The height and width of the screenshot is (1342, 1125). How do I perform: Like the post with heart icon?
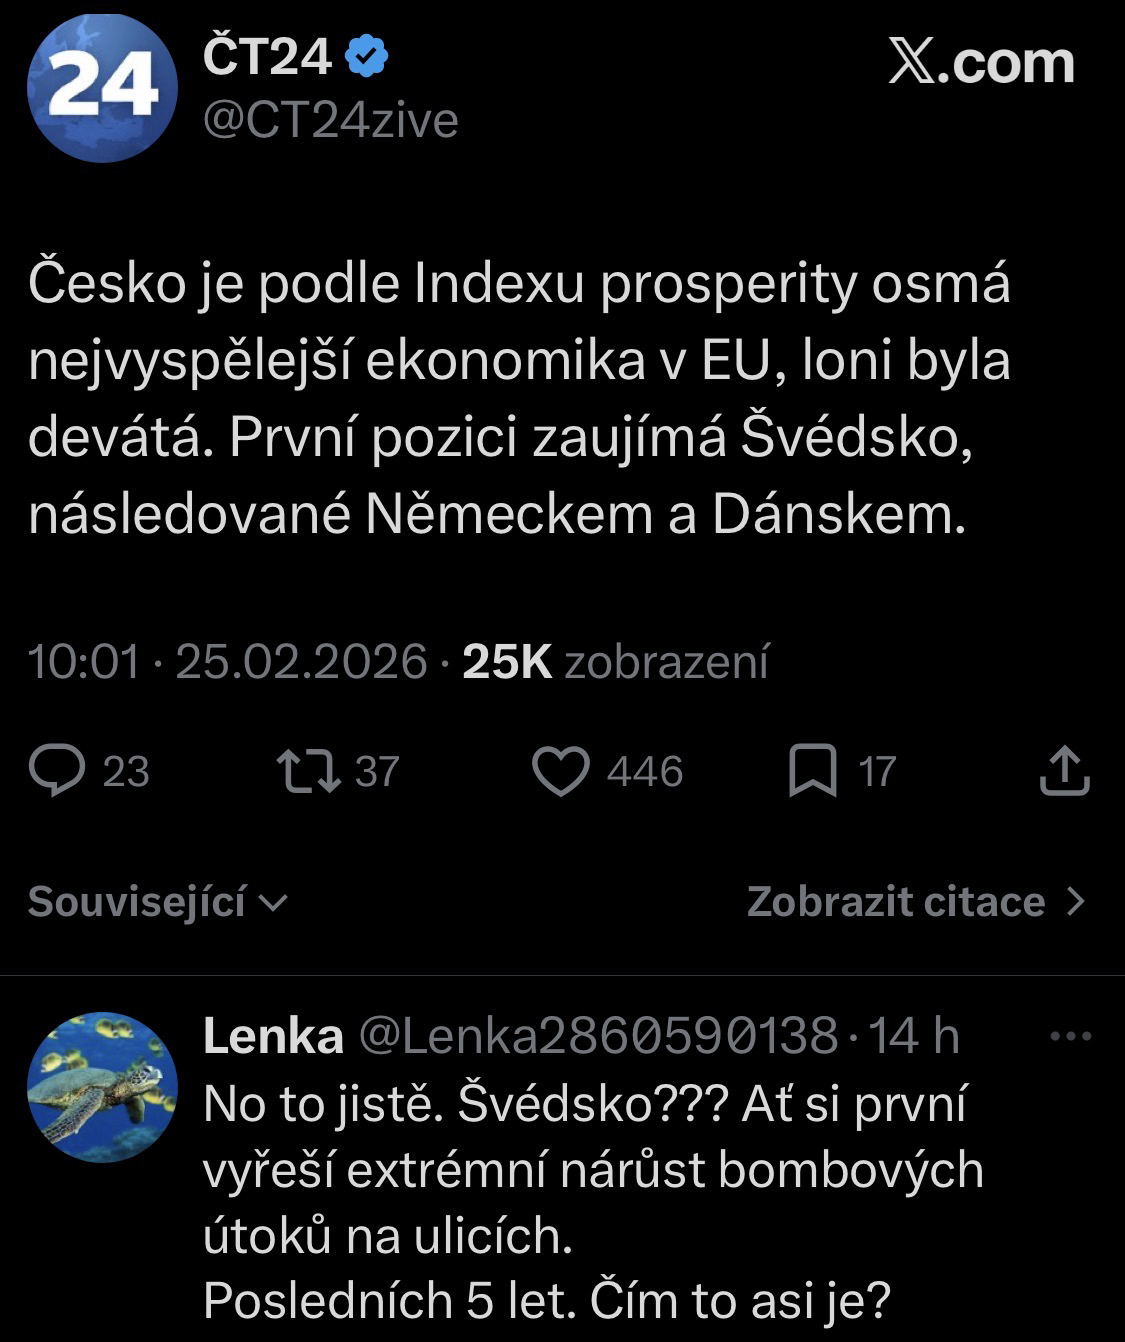560,772
